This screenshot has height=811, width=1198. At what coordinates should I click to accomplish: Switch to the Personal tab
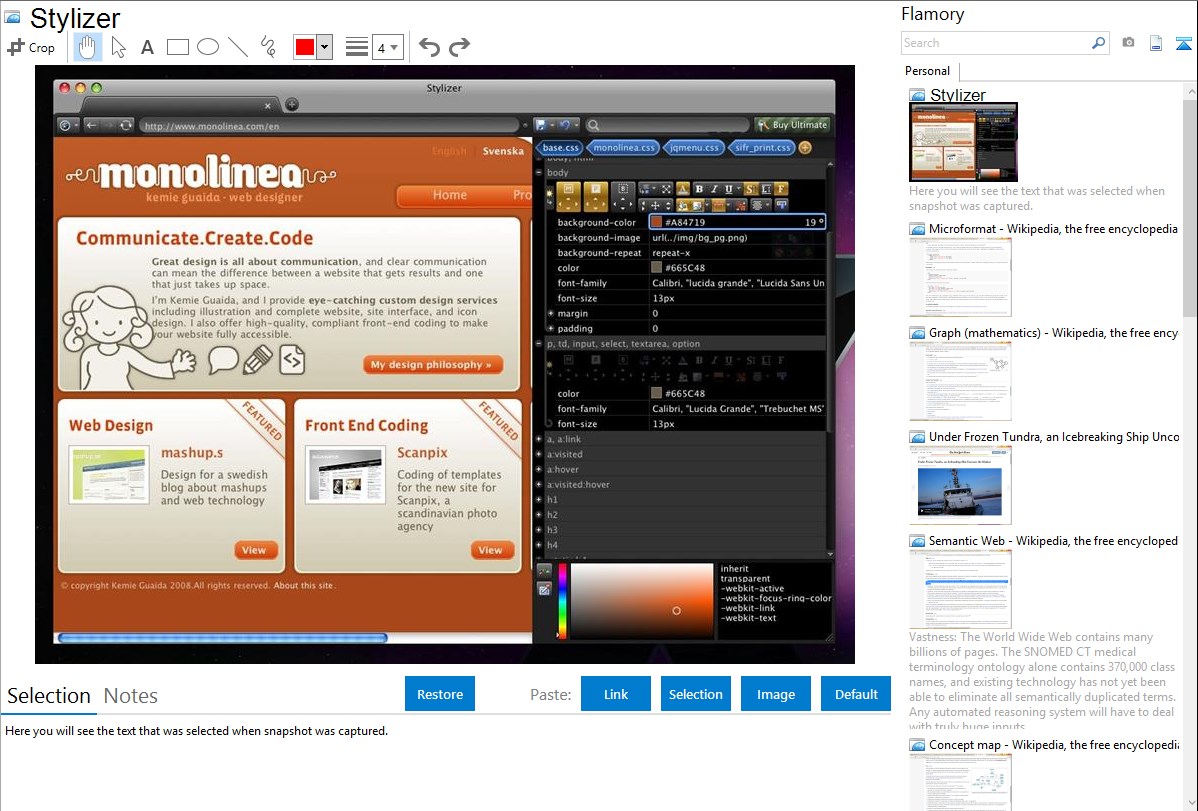tap(928, 70)
